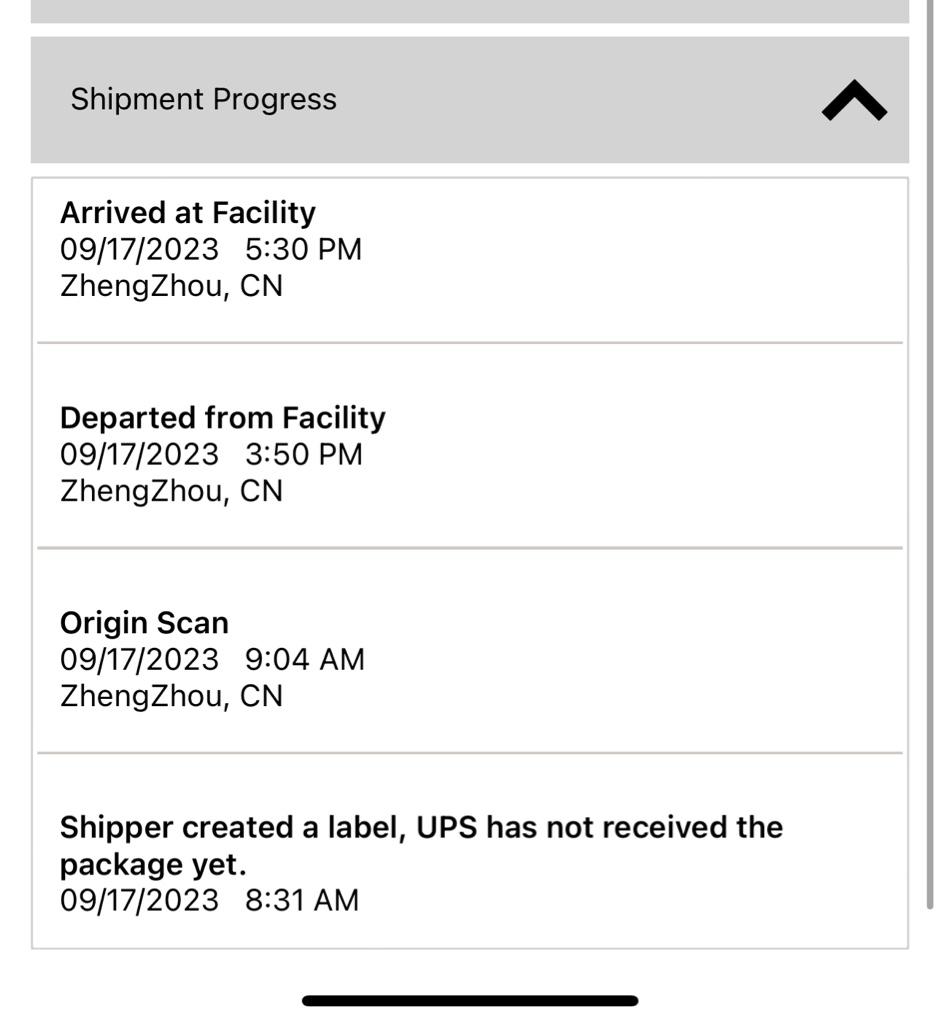Tap the iOS home indicator bar
Image resolution: width=941 pixels, height=1024 pixels.
click(470, 1000)
